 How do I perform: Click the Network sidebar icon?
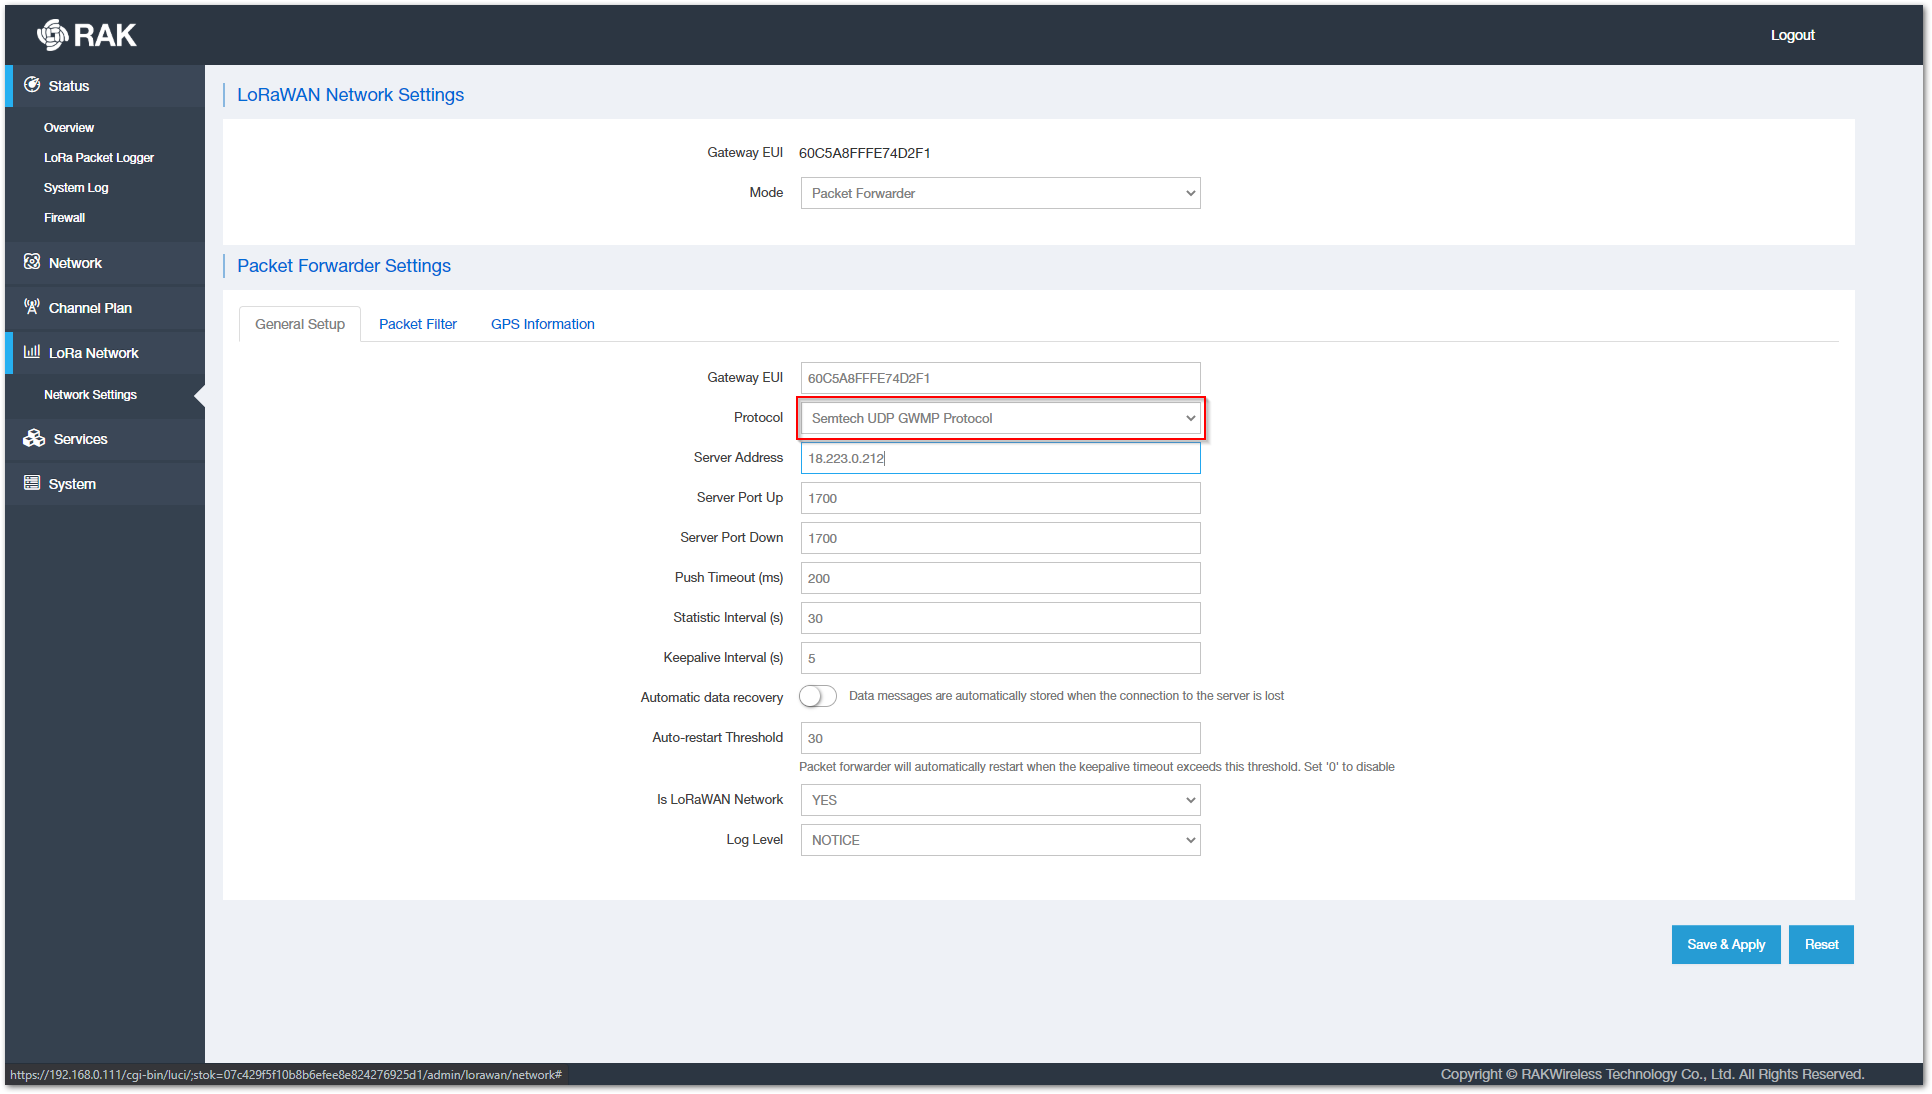point(32,262)
